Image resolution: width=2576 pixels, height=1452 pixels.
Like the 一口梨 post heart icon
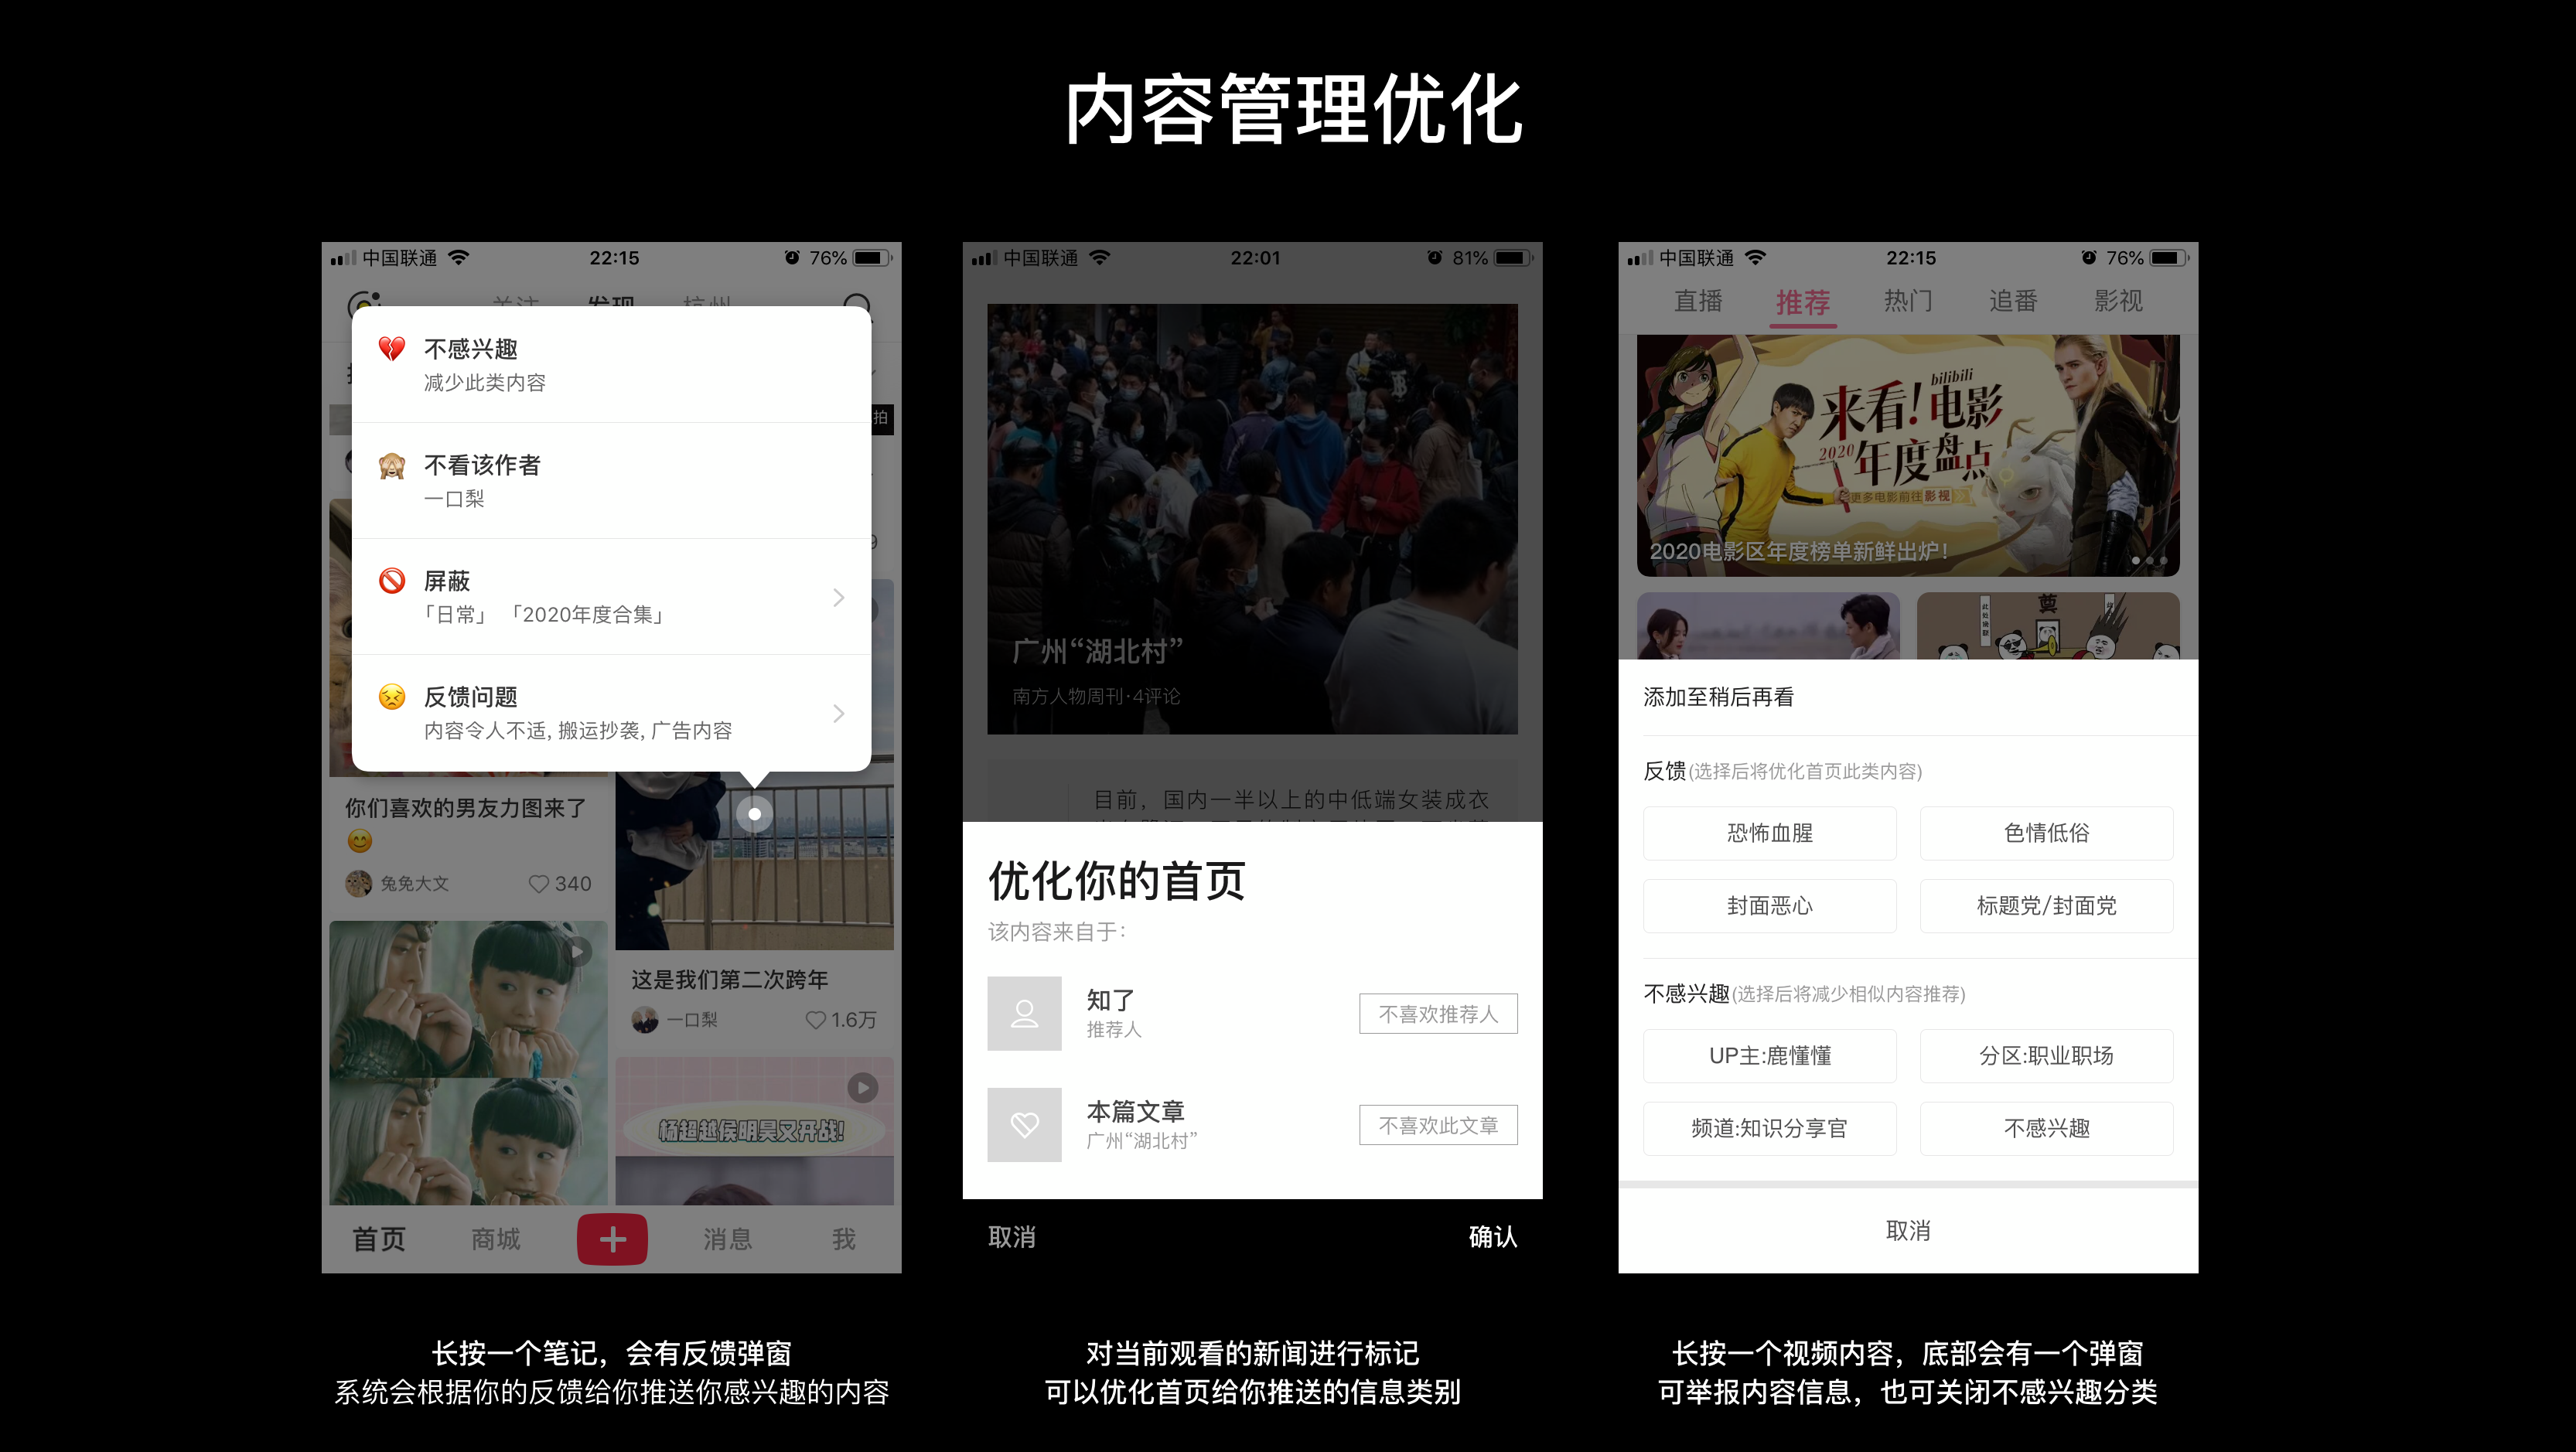[816, 1020]
